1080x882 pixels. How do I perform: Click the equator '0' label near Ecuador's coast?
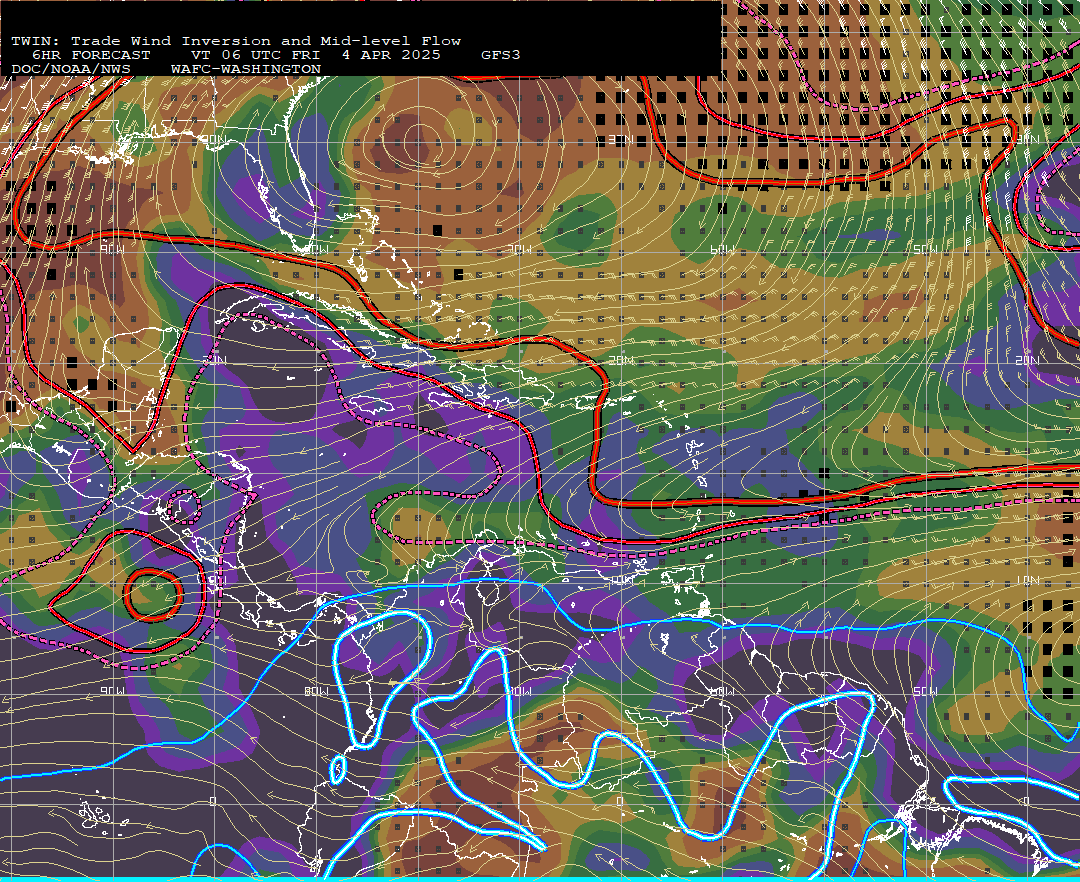(x=214, y=801)
